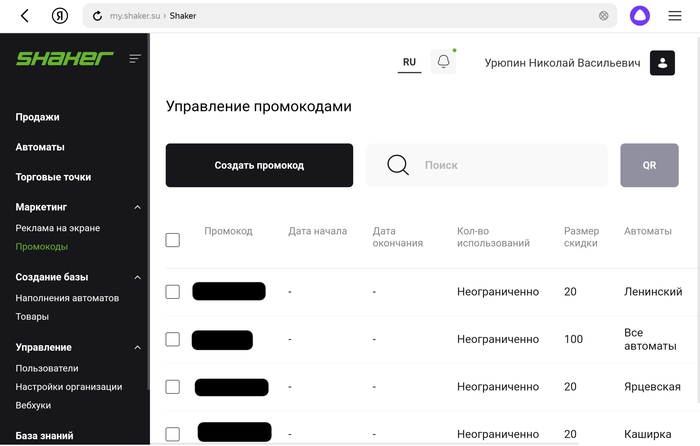Reload the page with refresh icon
Image resolution: width=700 pixels, height=446 pixels.
97,16
